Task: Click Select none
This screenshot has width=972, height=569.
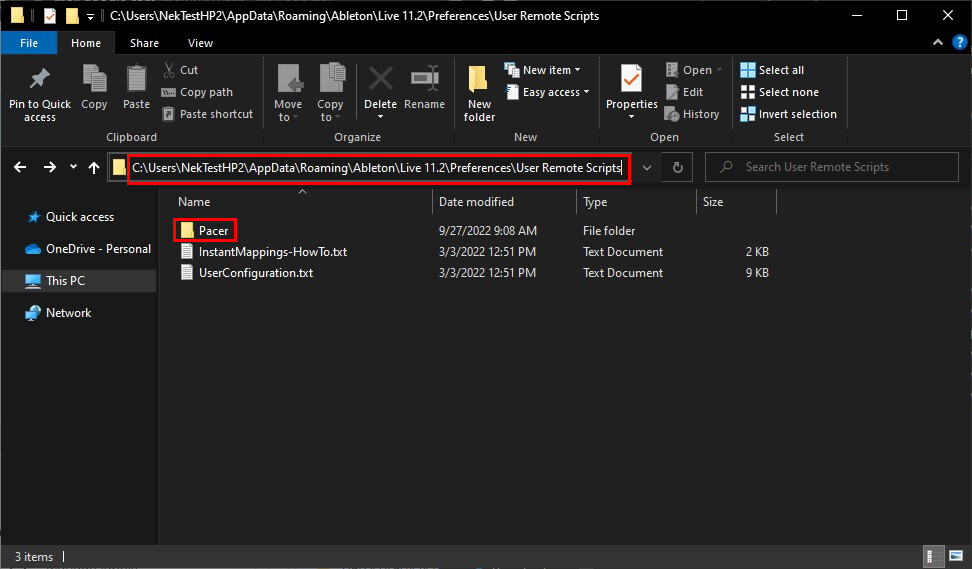Action: 780,92
